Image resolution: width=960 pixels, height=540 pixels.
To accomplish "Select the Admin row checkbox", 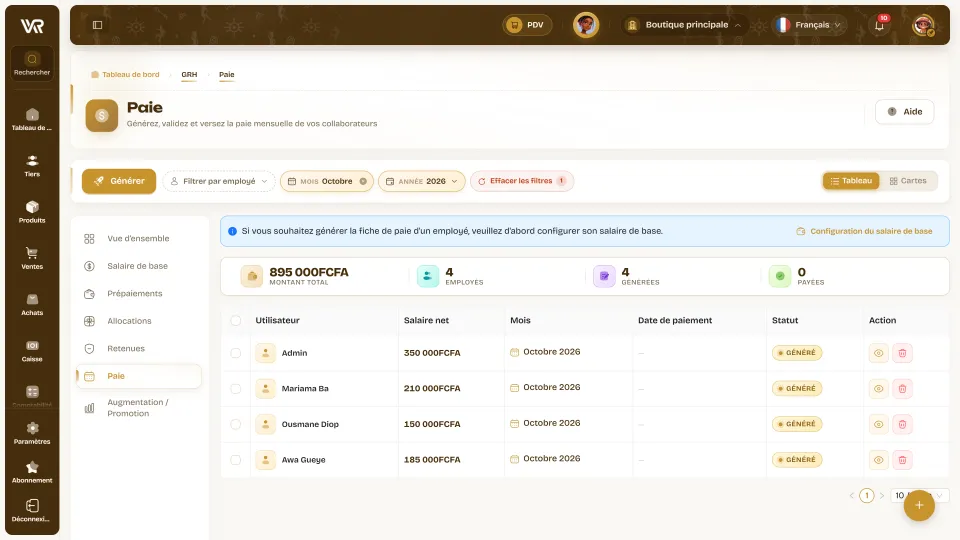I will (x=236, y=353).
